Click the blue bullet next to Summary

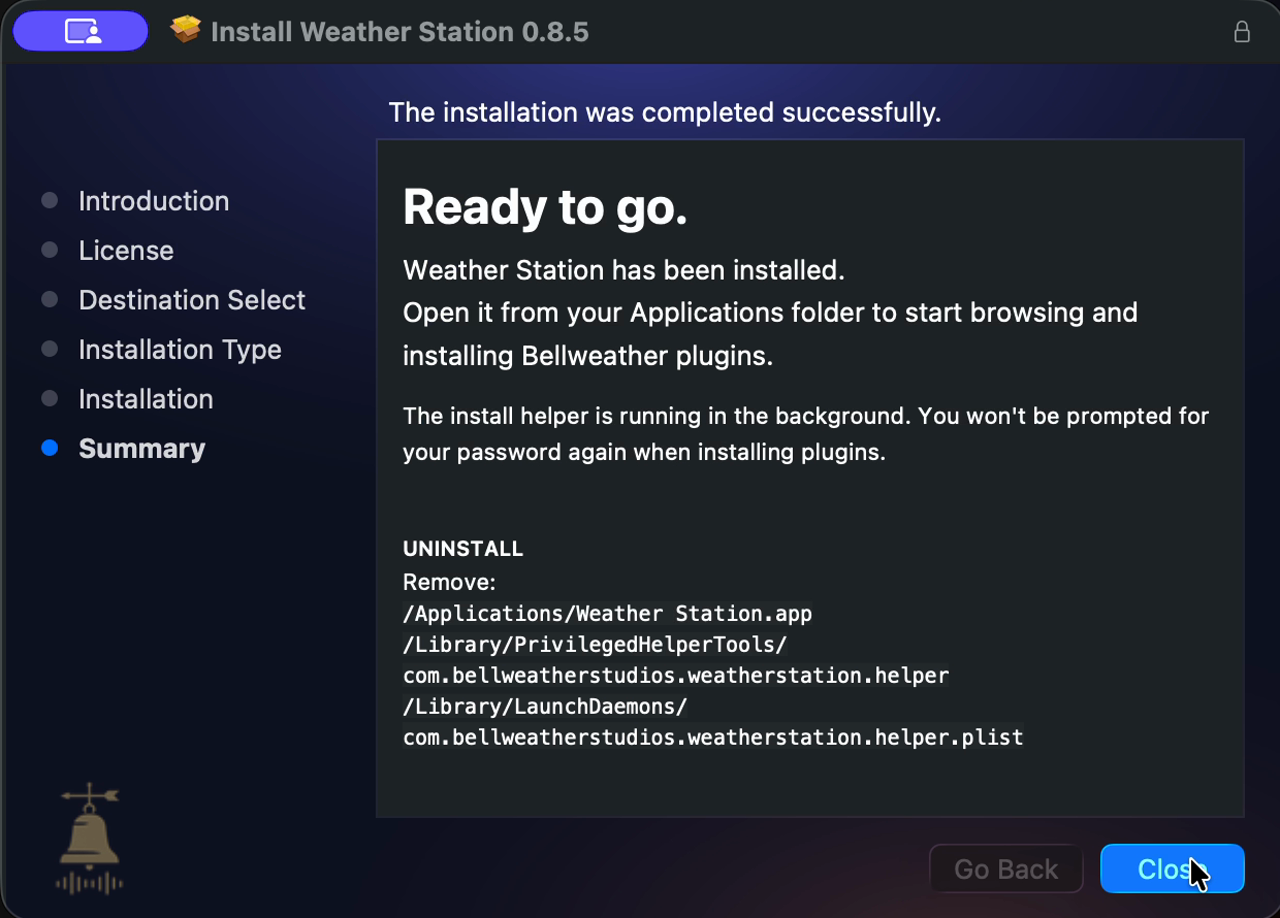point(49,448)
